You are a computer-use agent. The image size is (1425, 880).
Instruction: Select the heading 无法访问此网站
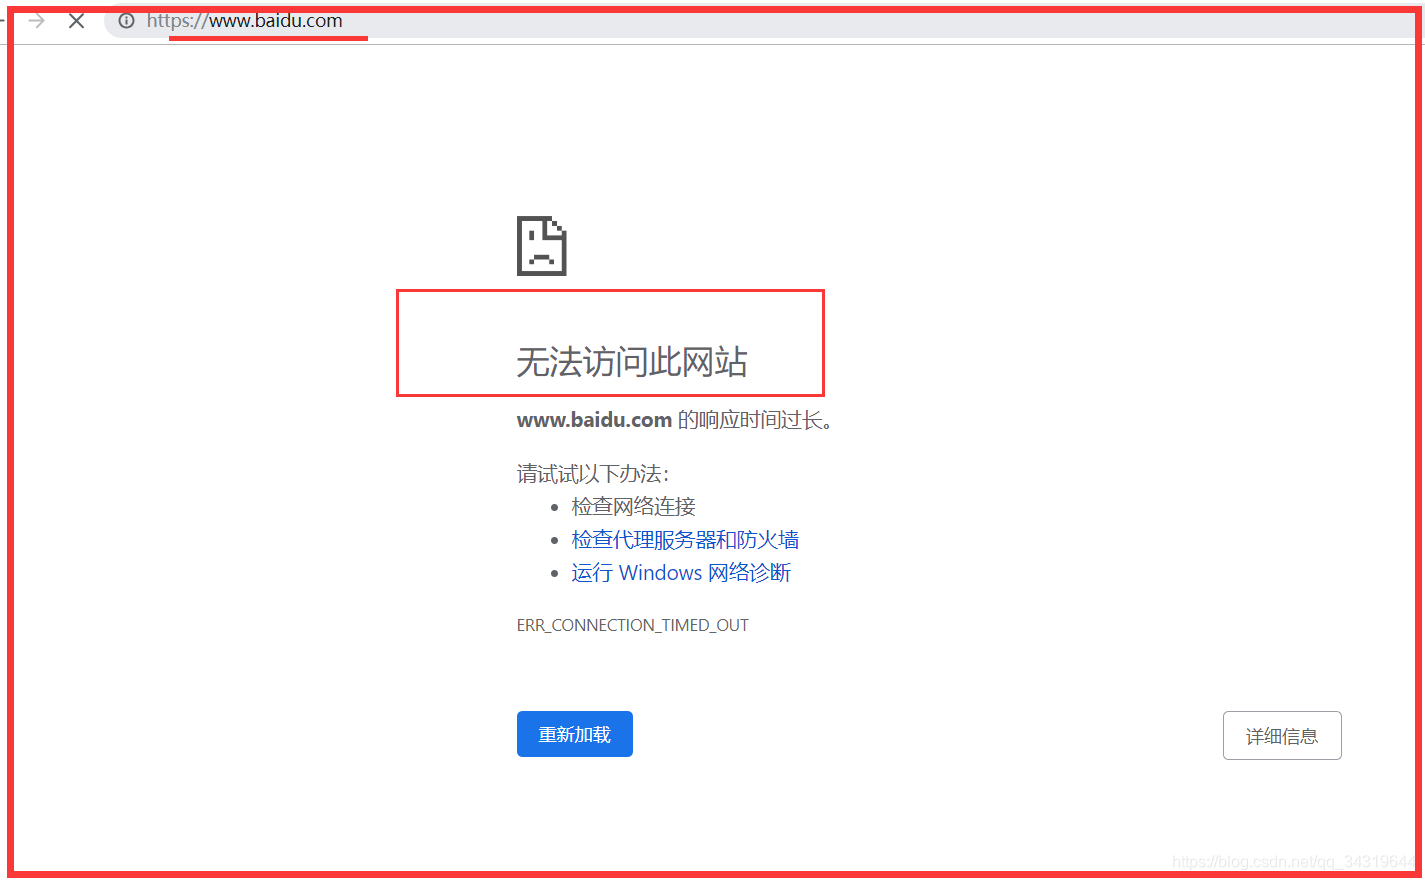pyautogui.click(x=632, y=362)
